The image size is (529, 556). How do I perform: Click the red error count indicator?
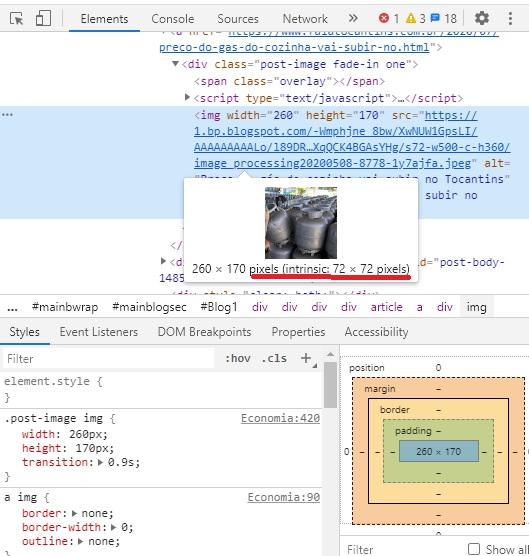click(x=389, y=18)
